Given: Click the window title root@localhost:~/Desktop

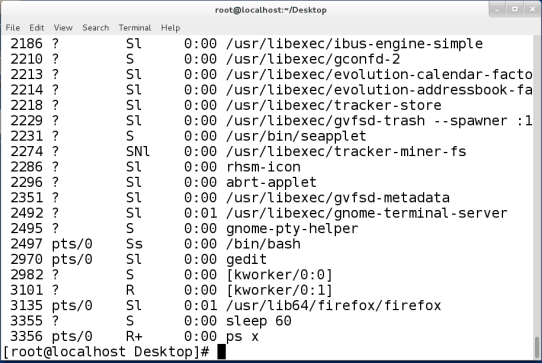Looking at the screenshot, I should pos(271,10).
